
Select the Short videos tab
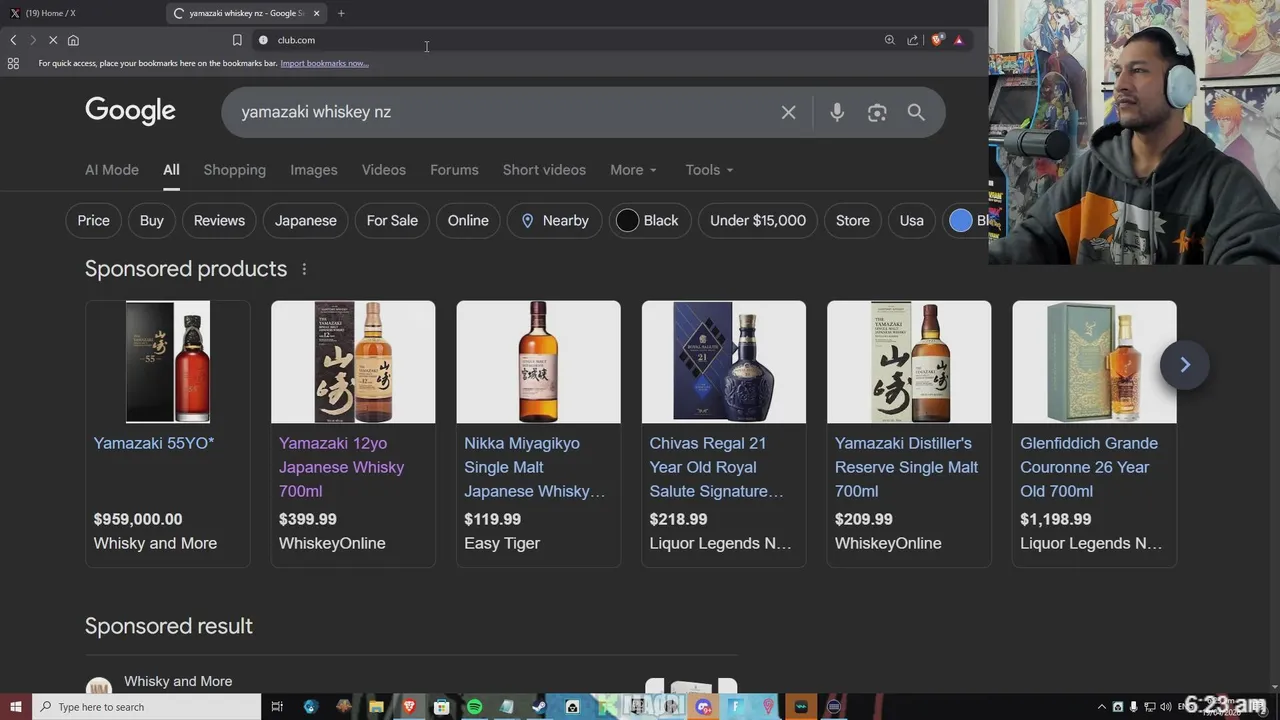pyautogui.click(x=544, y=170)
